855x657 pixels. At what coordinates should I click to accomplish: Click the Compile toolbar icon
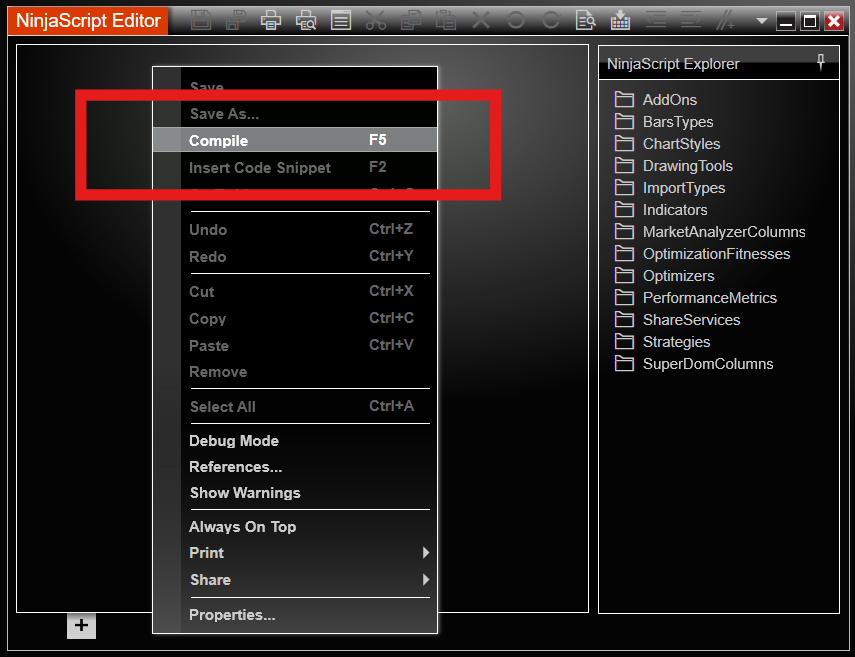click(x=621, y=20)
